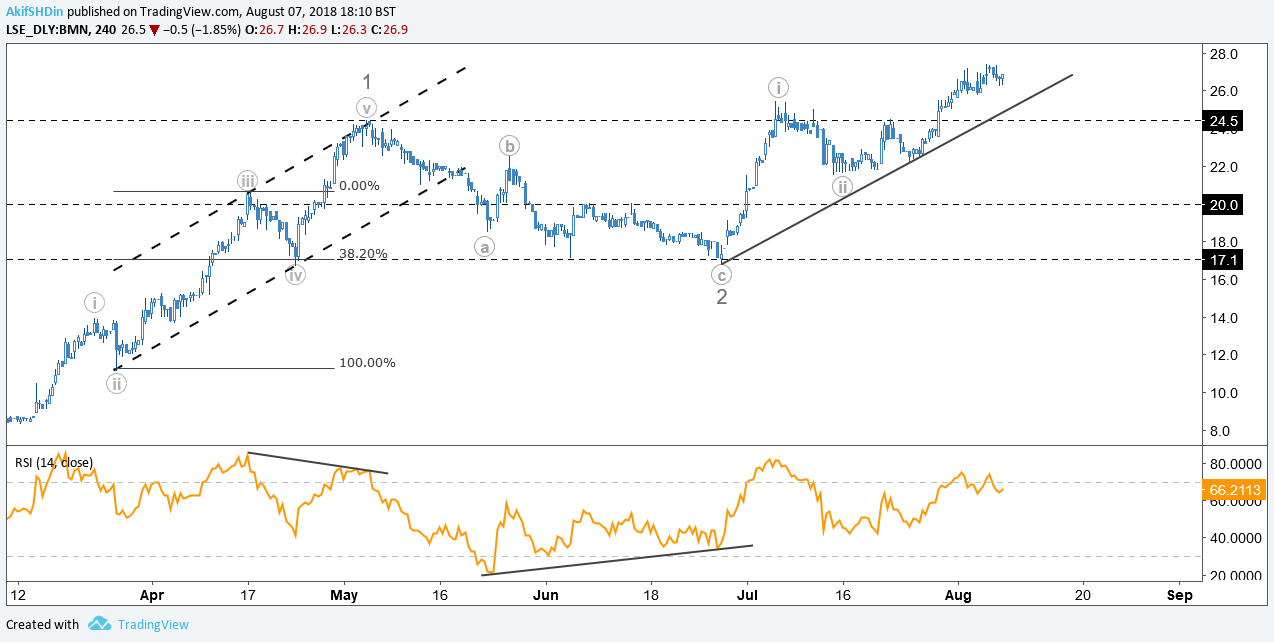Click the Jul date axis label
Image resolution: width=1274 pixels, height=642 pixels.
click(746, 595)
